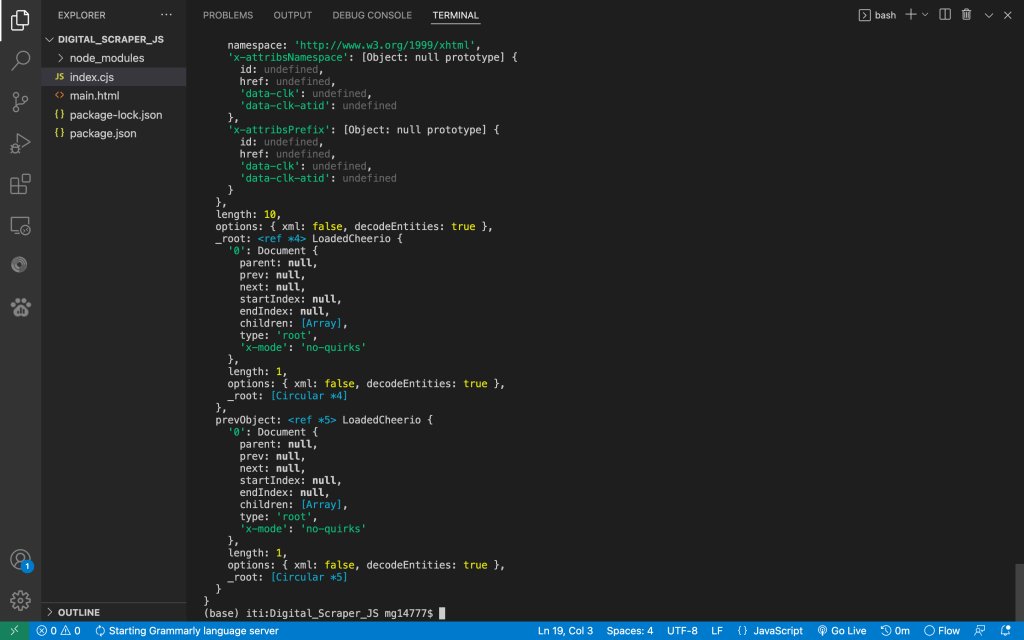Switch to the PROBLEMS tab
Viewport: 1024px width, 640px height.
point(228,15)
